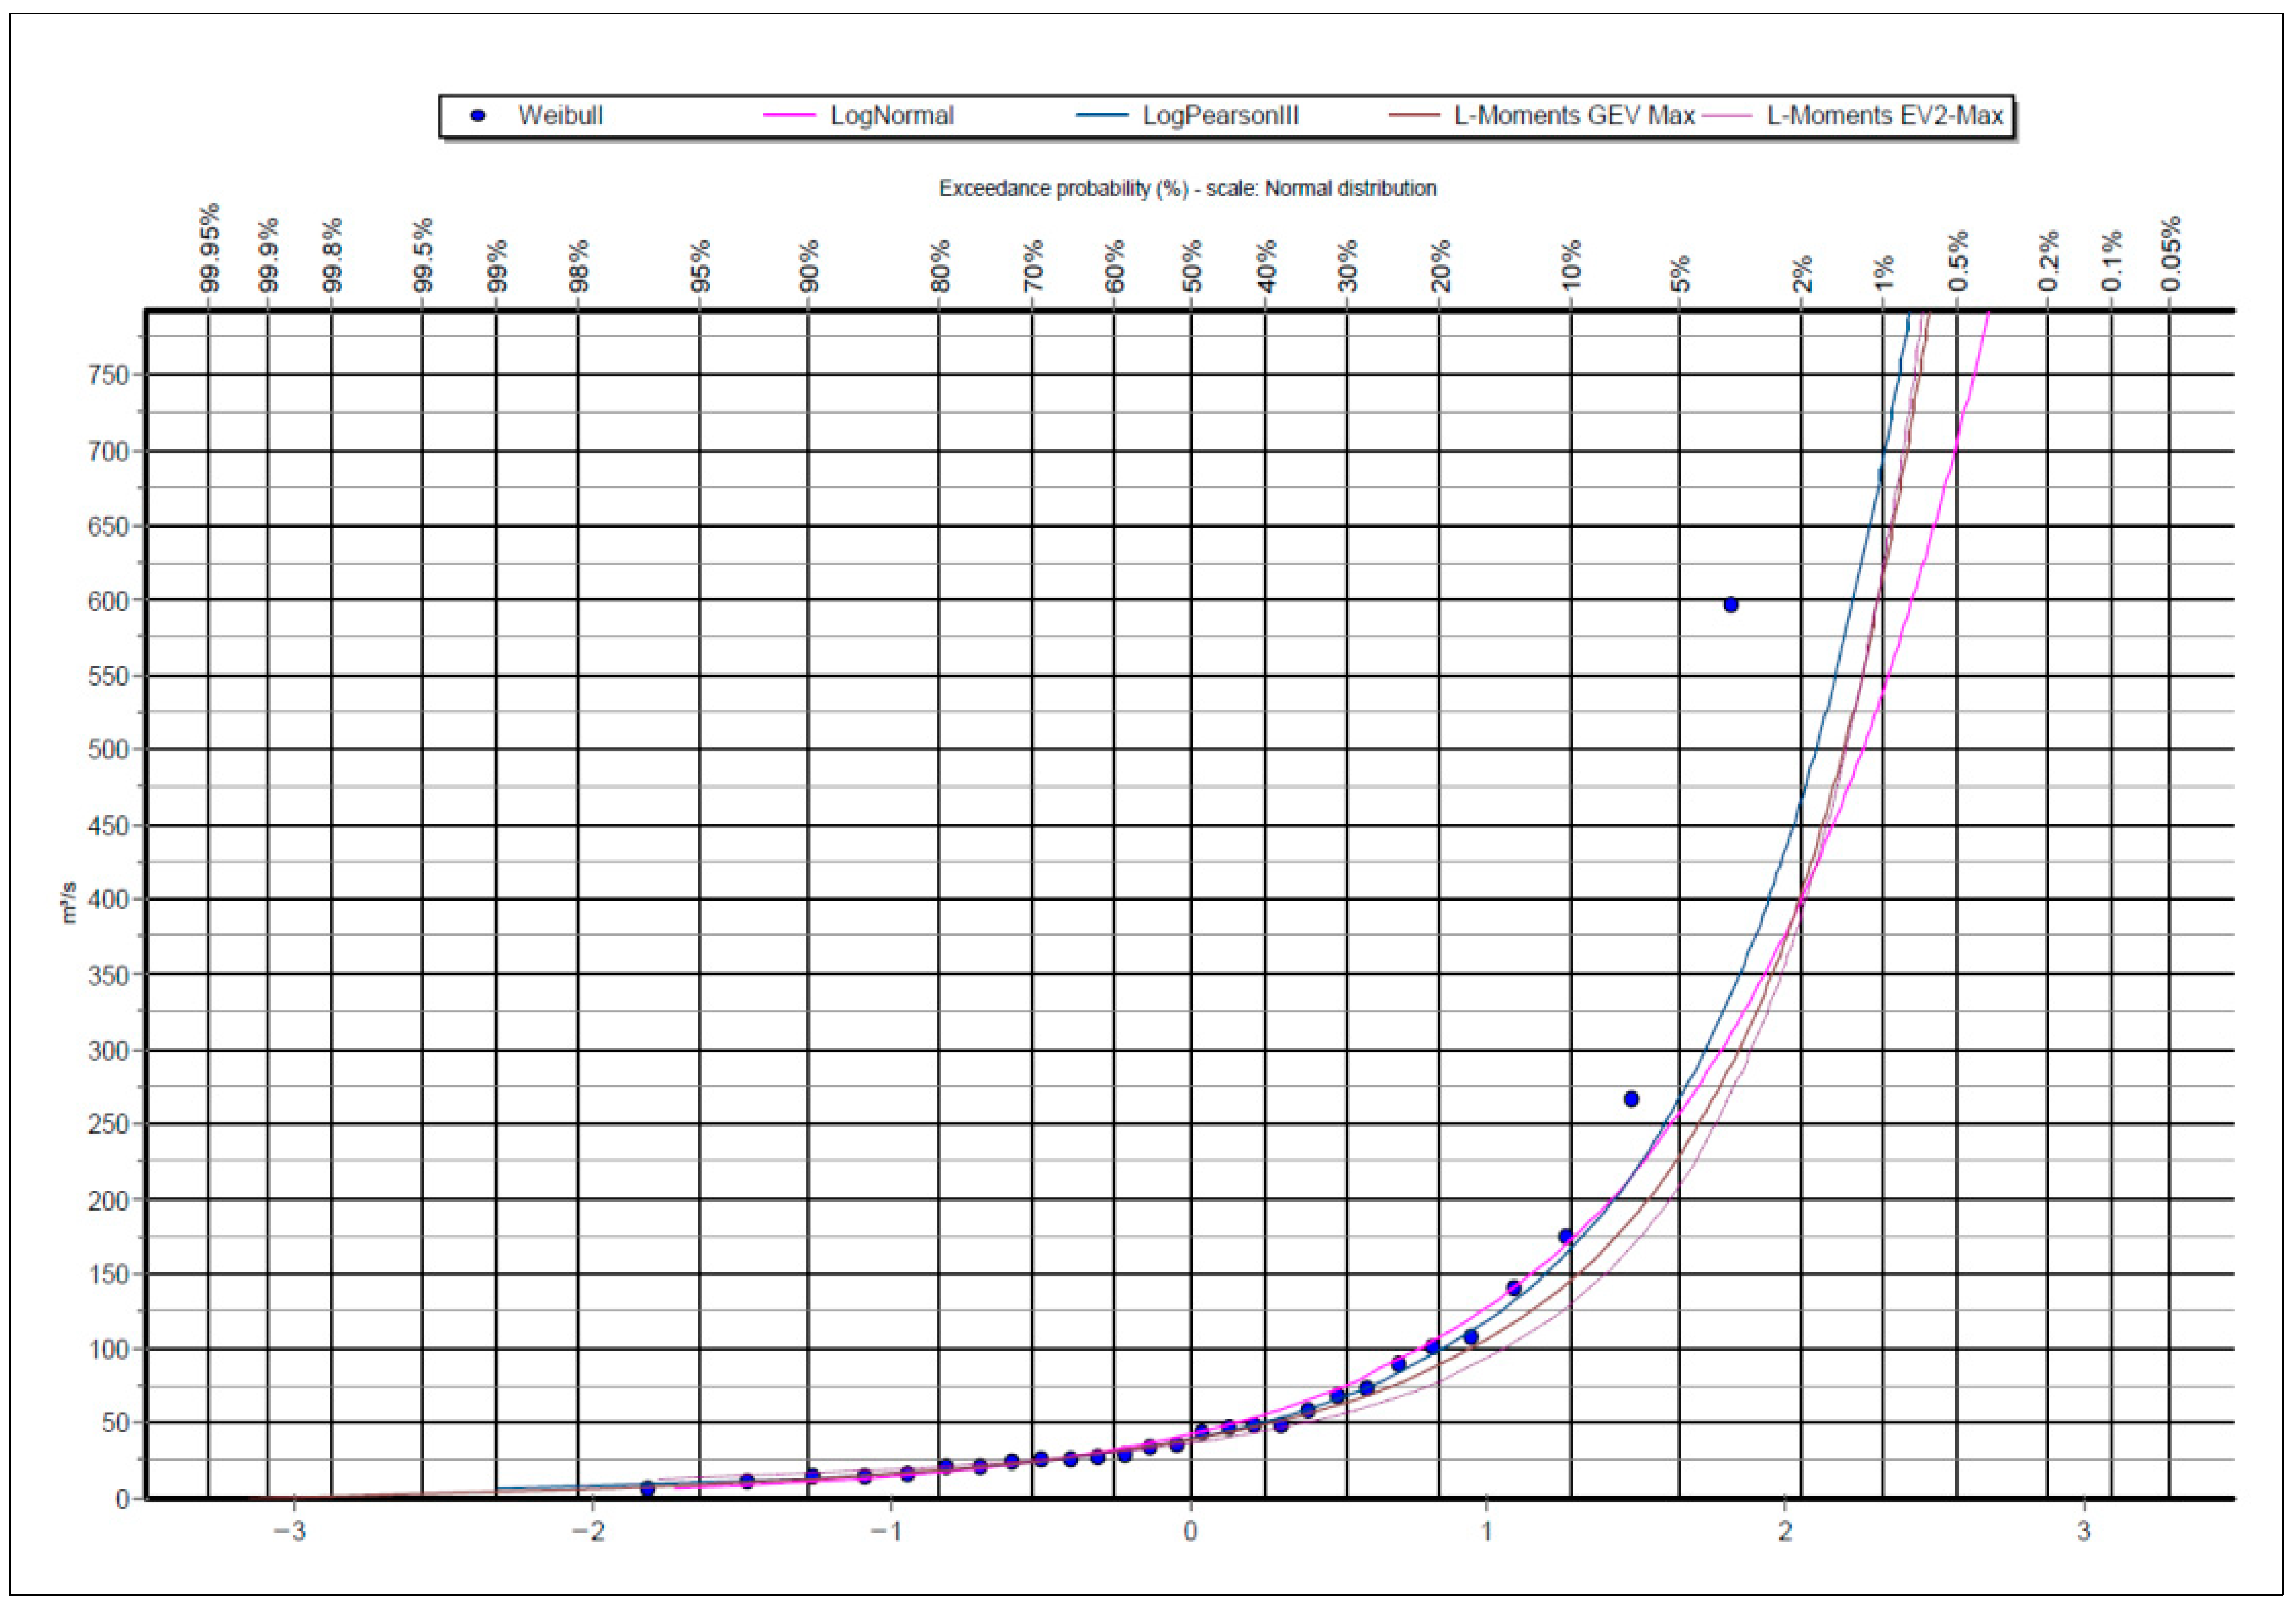Click the Weibull data point near 265 m³/s
Screen dimensions: 2296x1608
click(x=1631, y=1099)
